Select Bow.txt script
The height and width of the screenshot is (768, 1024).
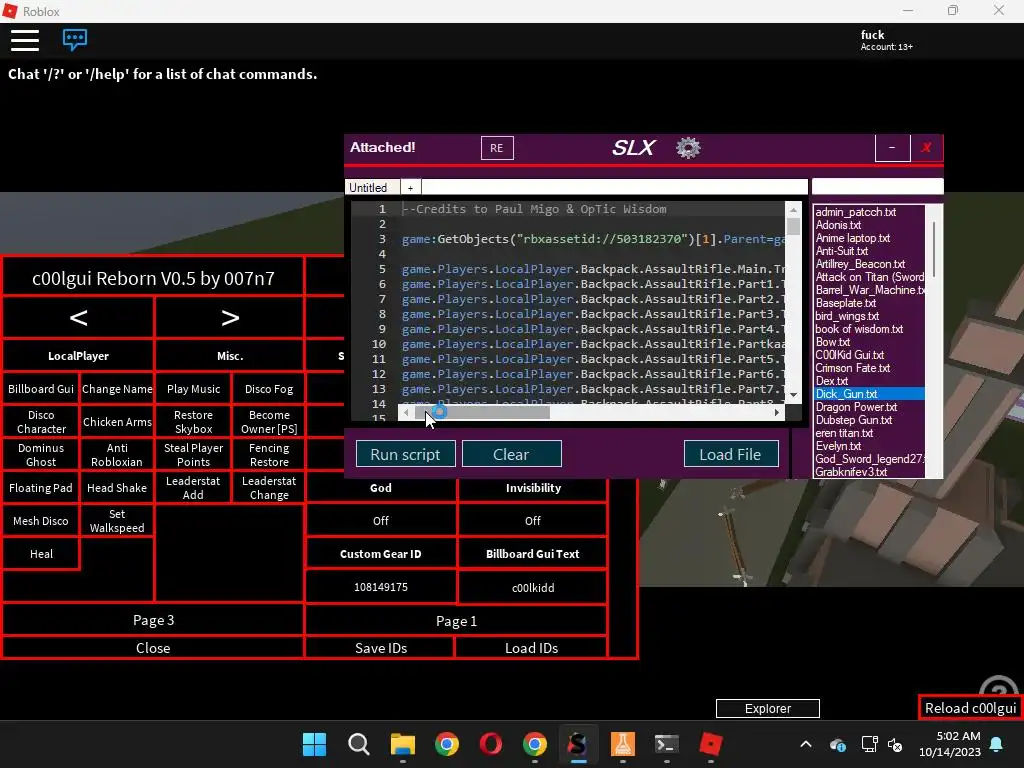click(833, 342)
